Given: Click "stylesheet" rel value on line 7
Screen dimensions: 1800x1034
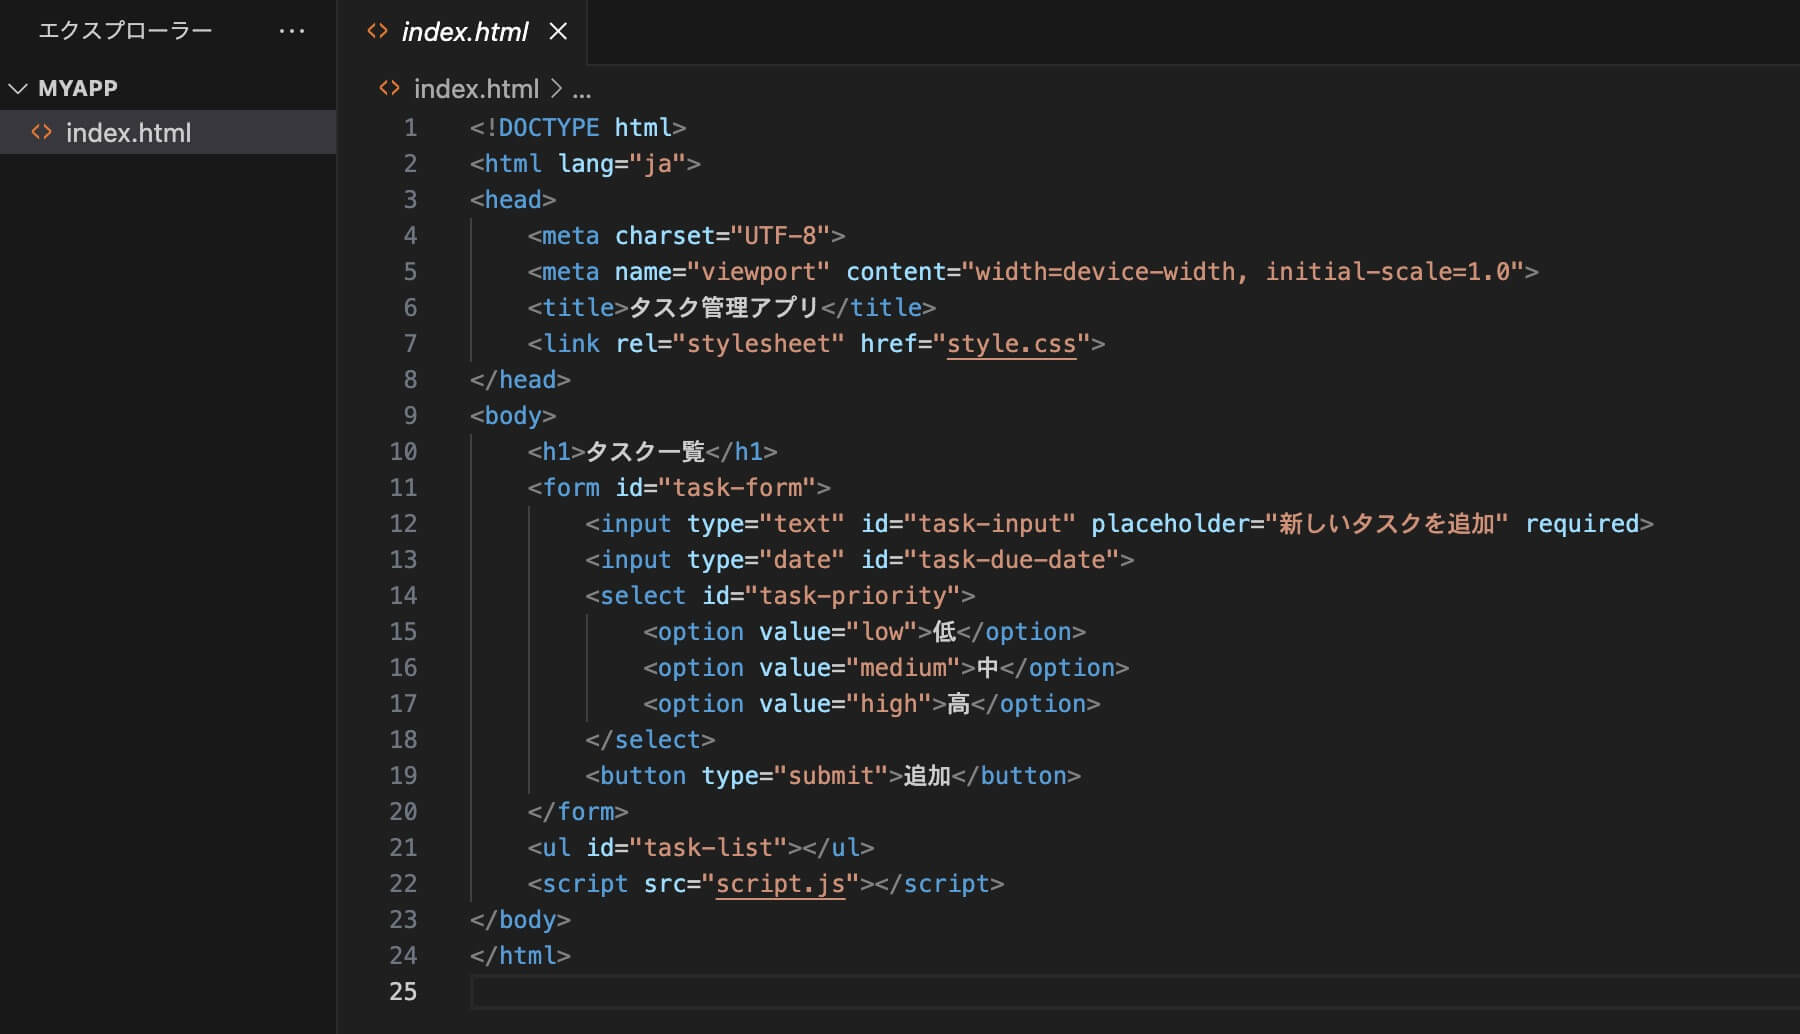Looking at the screenshot, I should click(758, 344).
